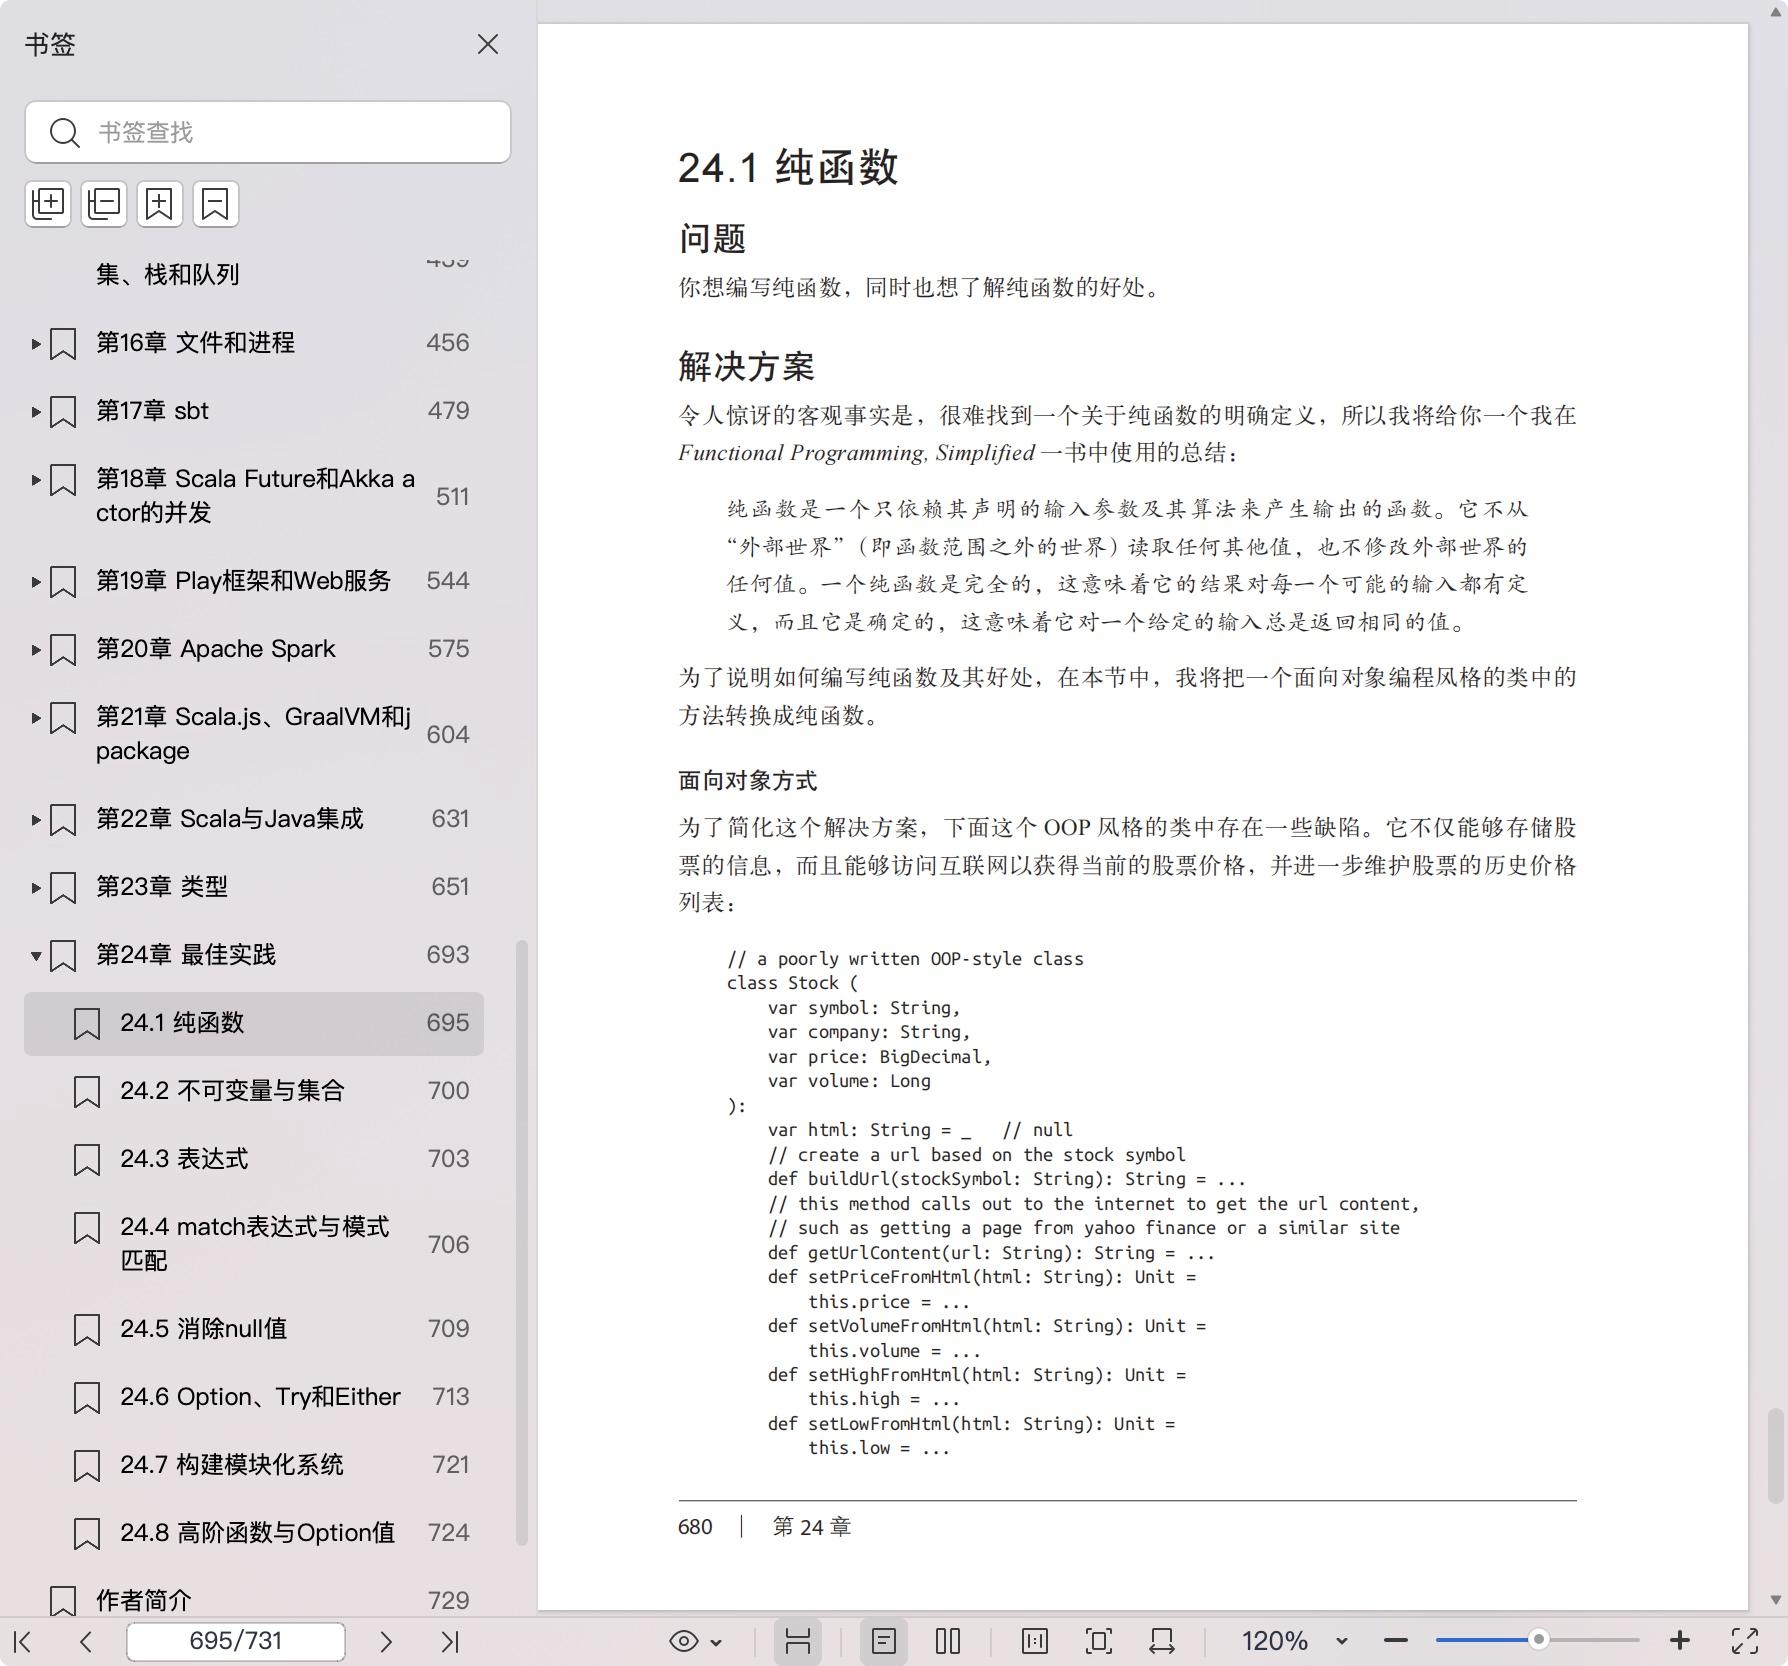Add a new bookmark icon
The width and height of the screenshot is (1788, 1666).
pos(160,204)
